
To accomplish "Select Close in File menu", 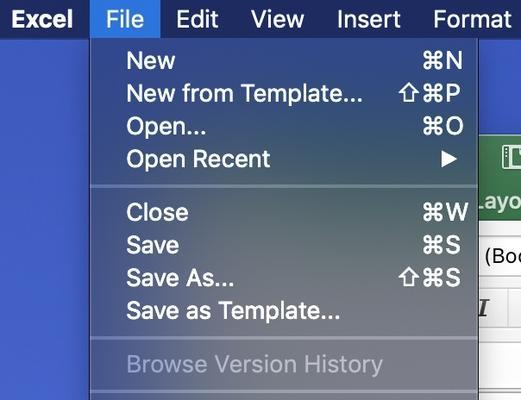I will pyautogui.click(x=284, y=212).
